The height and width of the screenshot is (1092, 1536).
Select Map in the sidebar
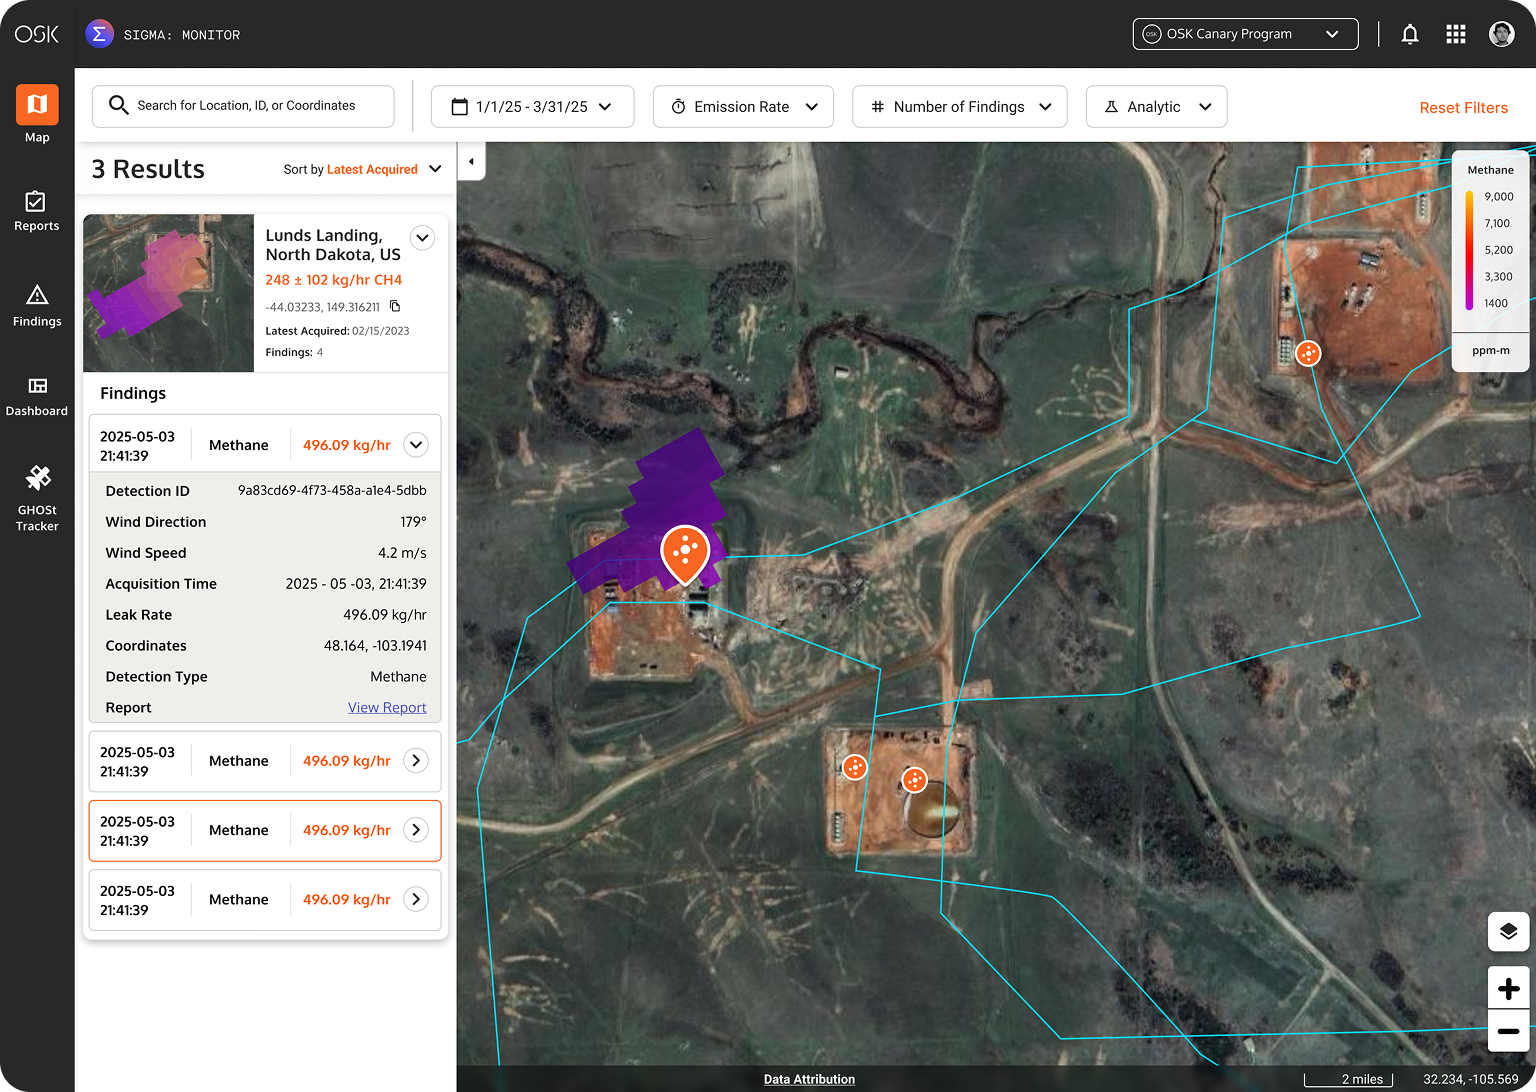click(37, 114)
